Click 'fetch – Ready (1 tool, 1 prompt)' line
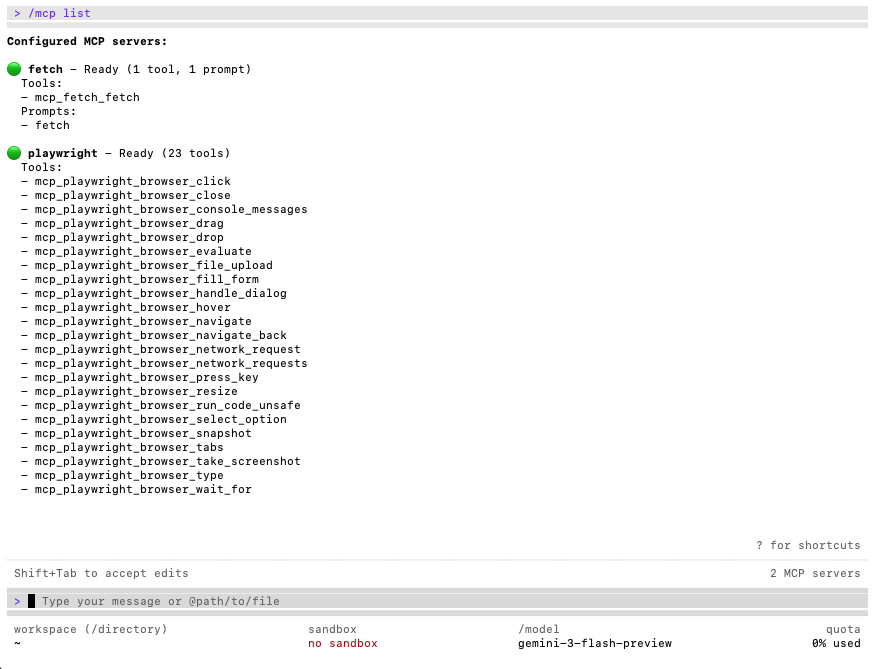 (x=140, y=69)
